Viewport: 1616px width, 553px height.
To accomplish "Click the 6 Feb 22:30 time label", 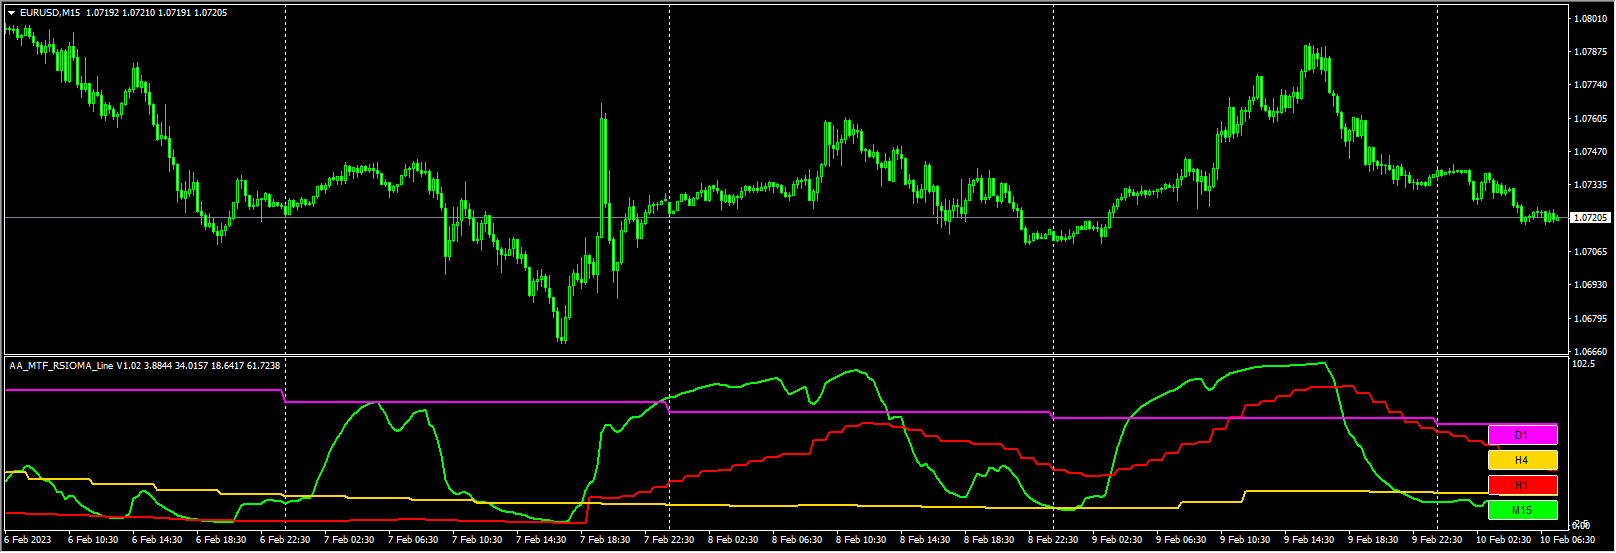I will coord(285,540).
